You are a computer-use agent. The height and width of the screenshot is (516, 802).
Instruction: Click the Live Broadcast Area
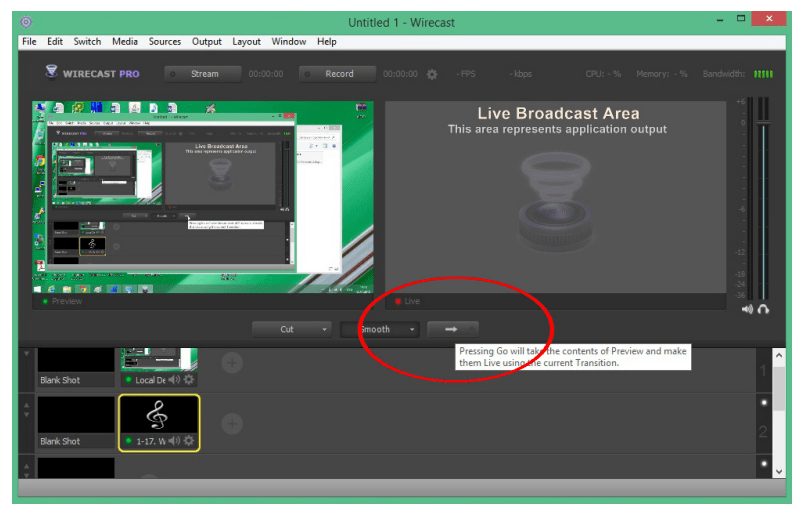(555, 197)
